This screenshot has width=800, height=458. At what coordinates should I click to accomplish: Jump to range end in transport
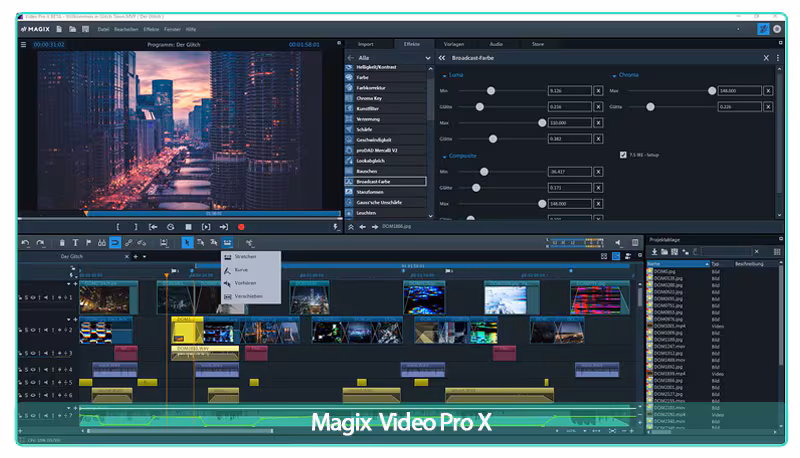[x=223, y=227]
